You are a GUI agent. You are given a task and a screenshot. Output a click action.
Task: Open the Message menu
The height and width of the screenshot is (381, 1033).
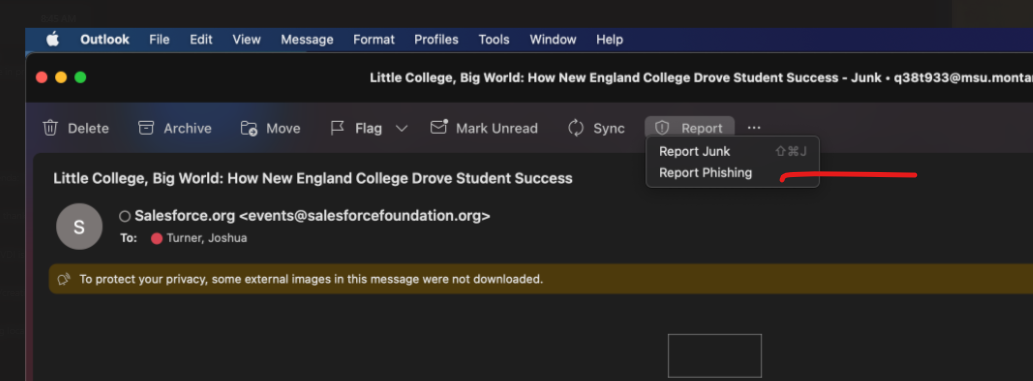click(307, 40)
